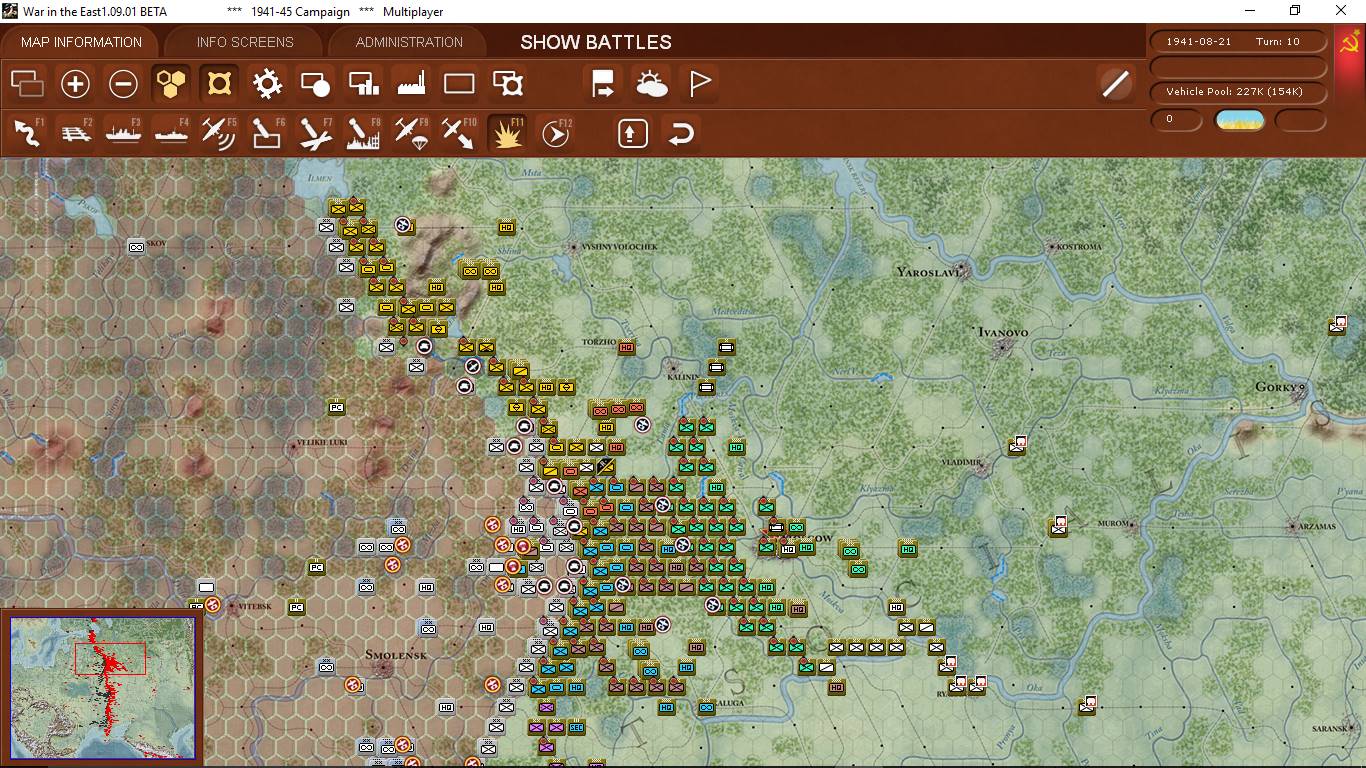Screen dimensions: 1366x768
Task: Click the Kostroma town label
Action: [1078, 246]
